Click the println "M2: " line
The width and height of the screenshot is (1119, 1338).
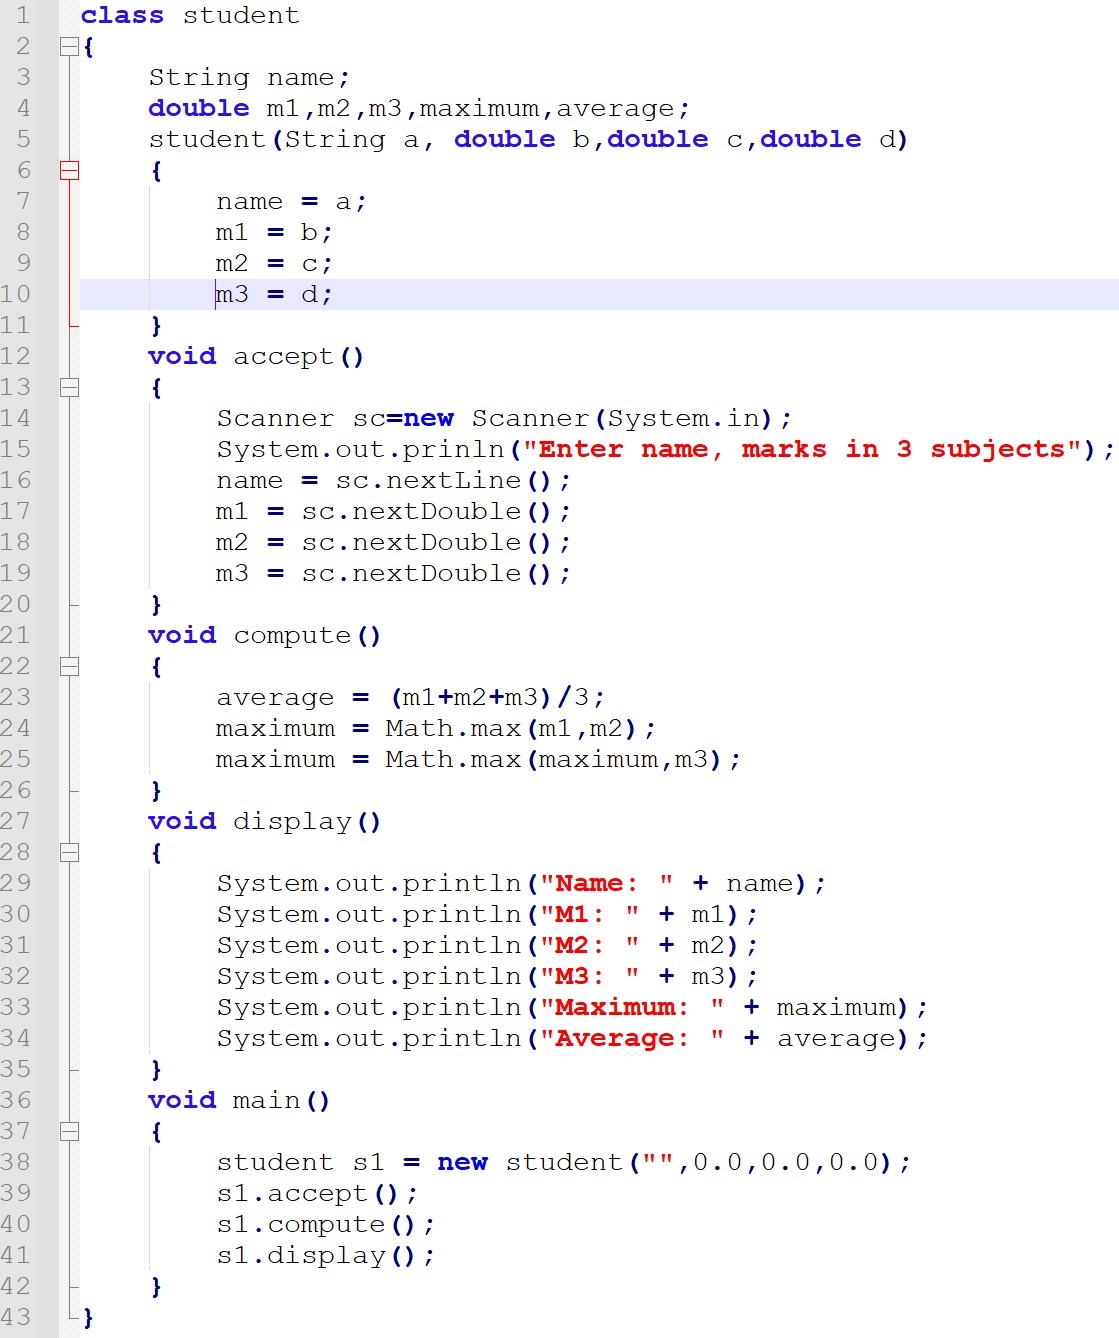click(487, 945)
